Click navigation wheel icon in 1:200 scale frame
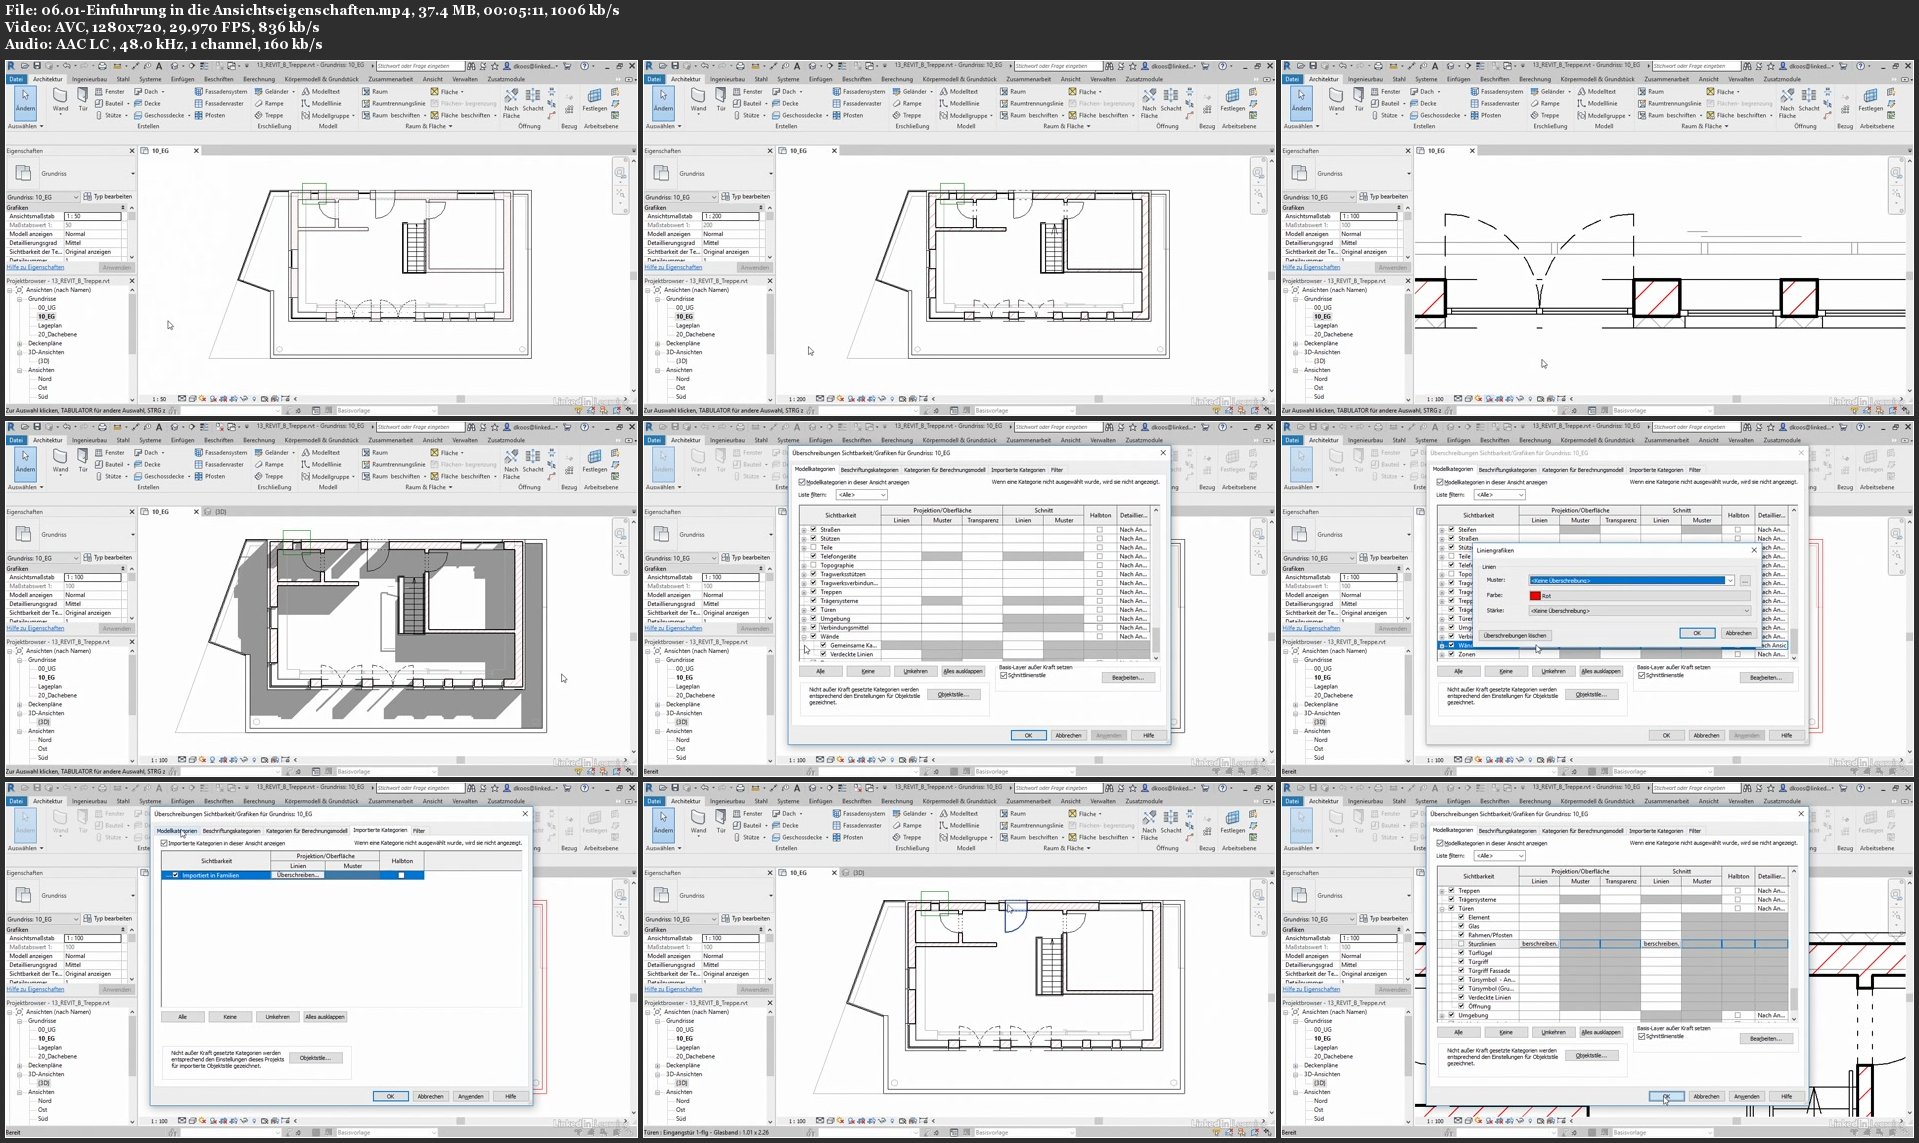This screenshot has height=1143, width=1919. pos(1258,173)
